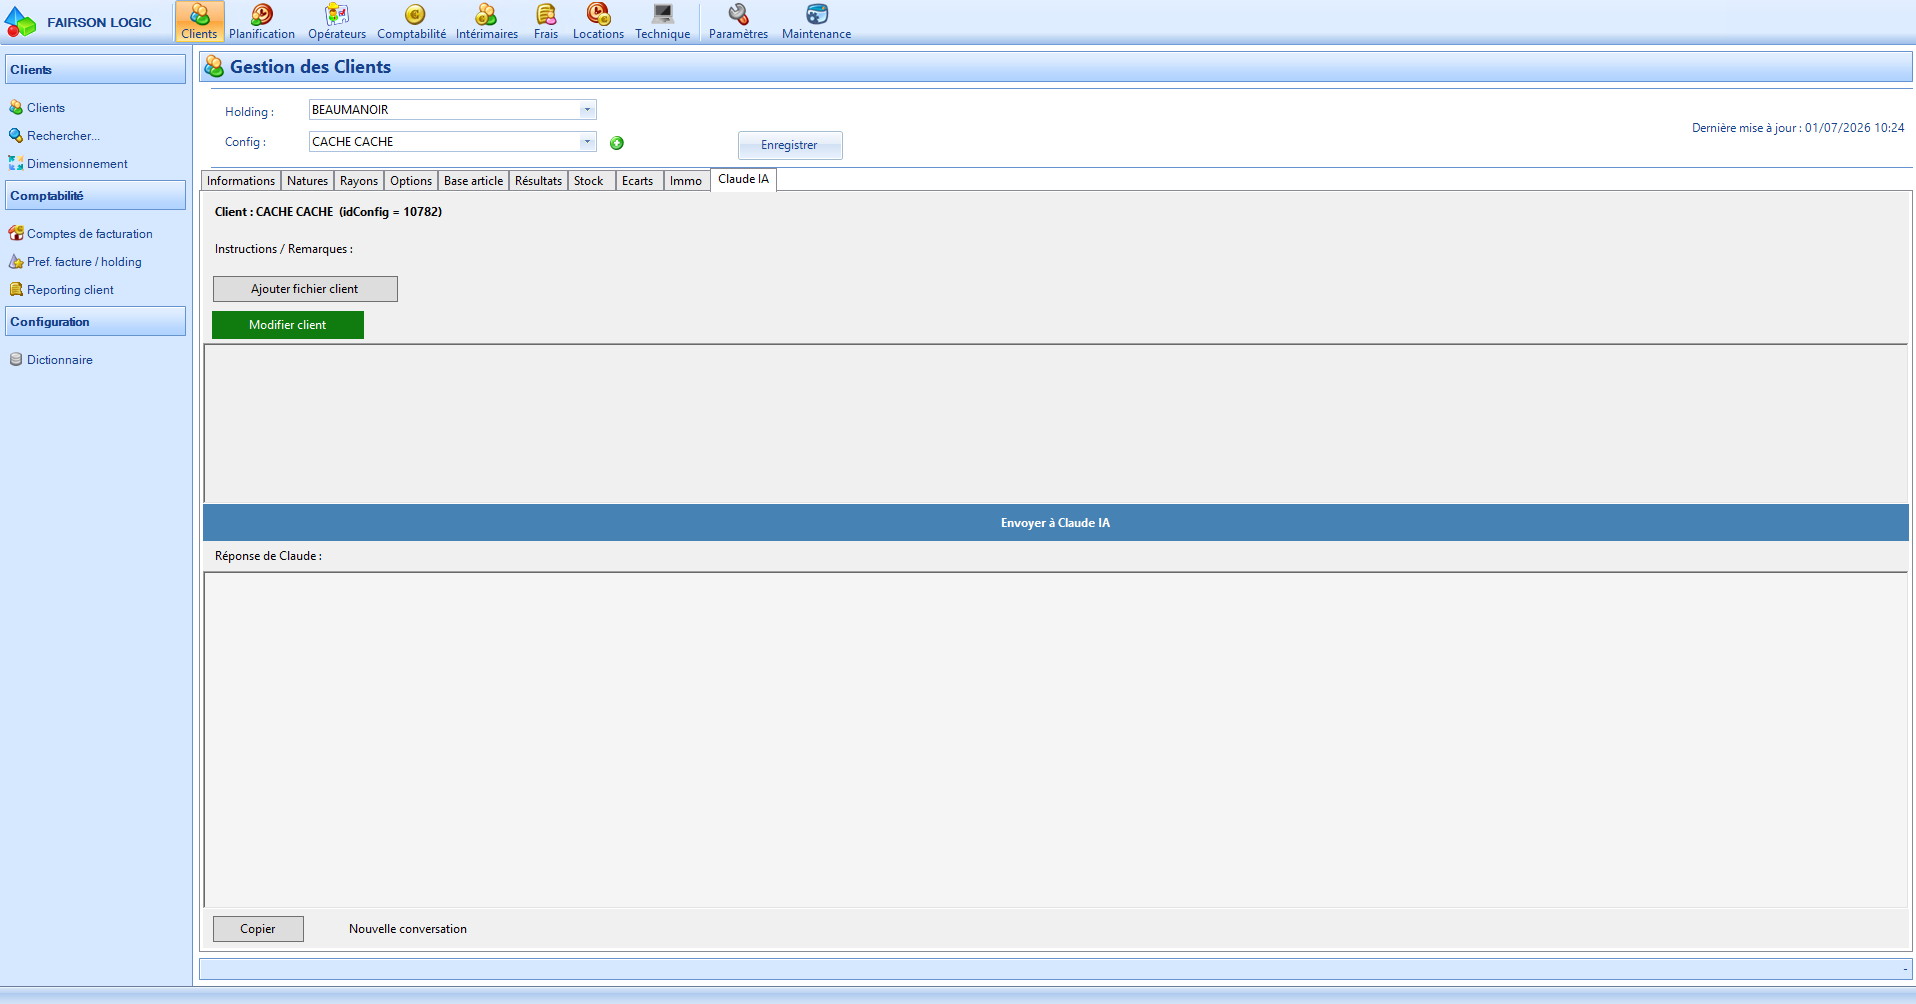Click the Holding field showing BEAUMANOIR
1916x1004 pixels.
click(x=452, y=110)
